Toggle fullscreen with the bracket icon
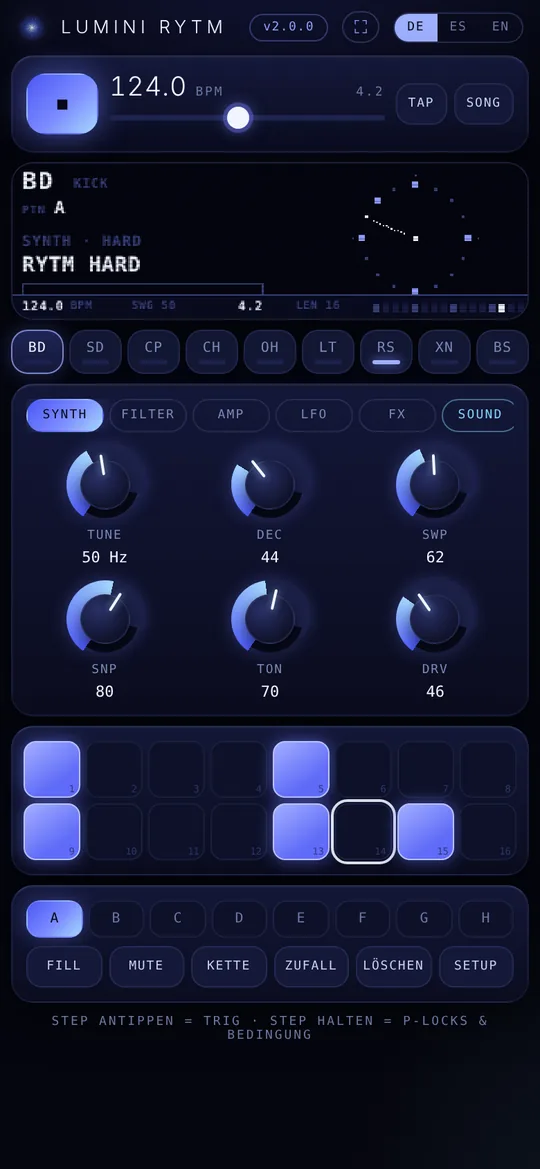Image resolution: width=540 pixels, height=1169 pixels. click(360, 28)
